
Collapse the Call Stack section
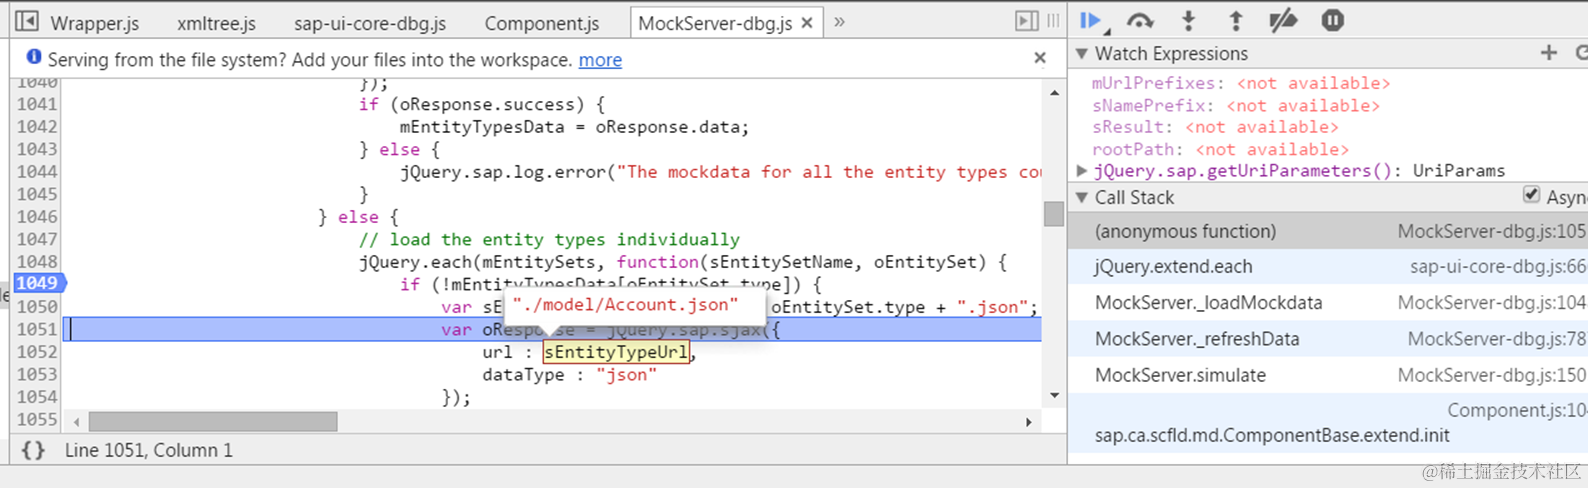pyautogui.click(x=1082, y=198)
